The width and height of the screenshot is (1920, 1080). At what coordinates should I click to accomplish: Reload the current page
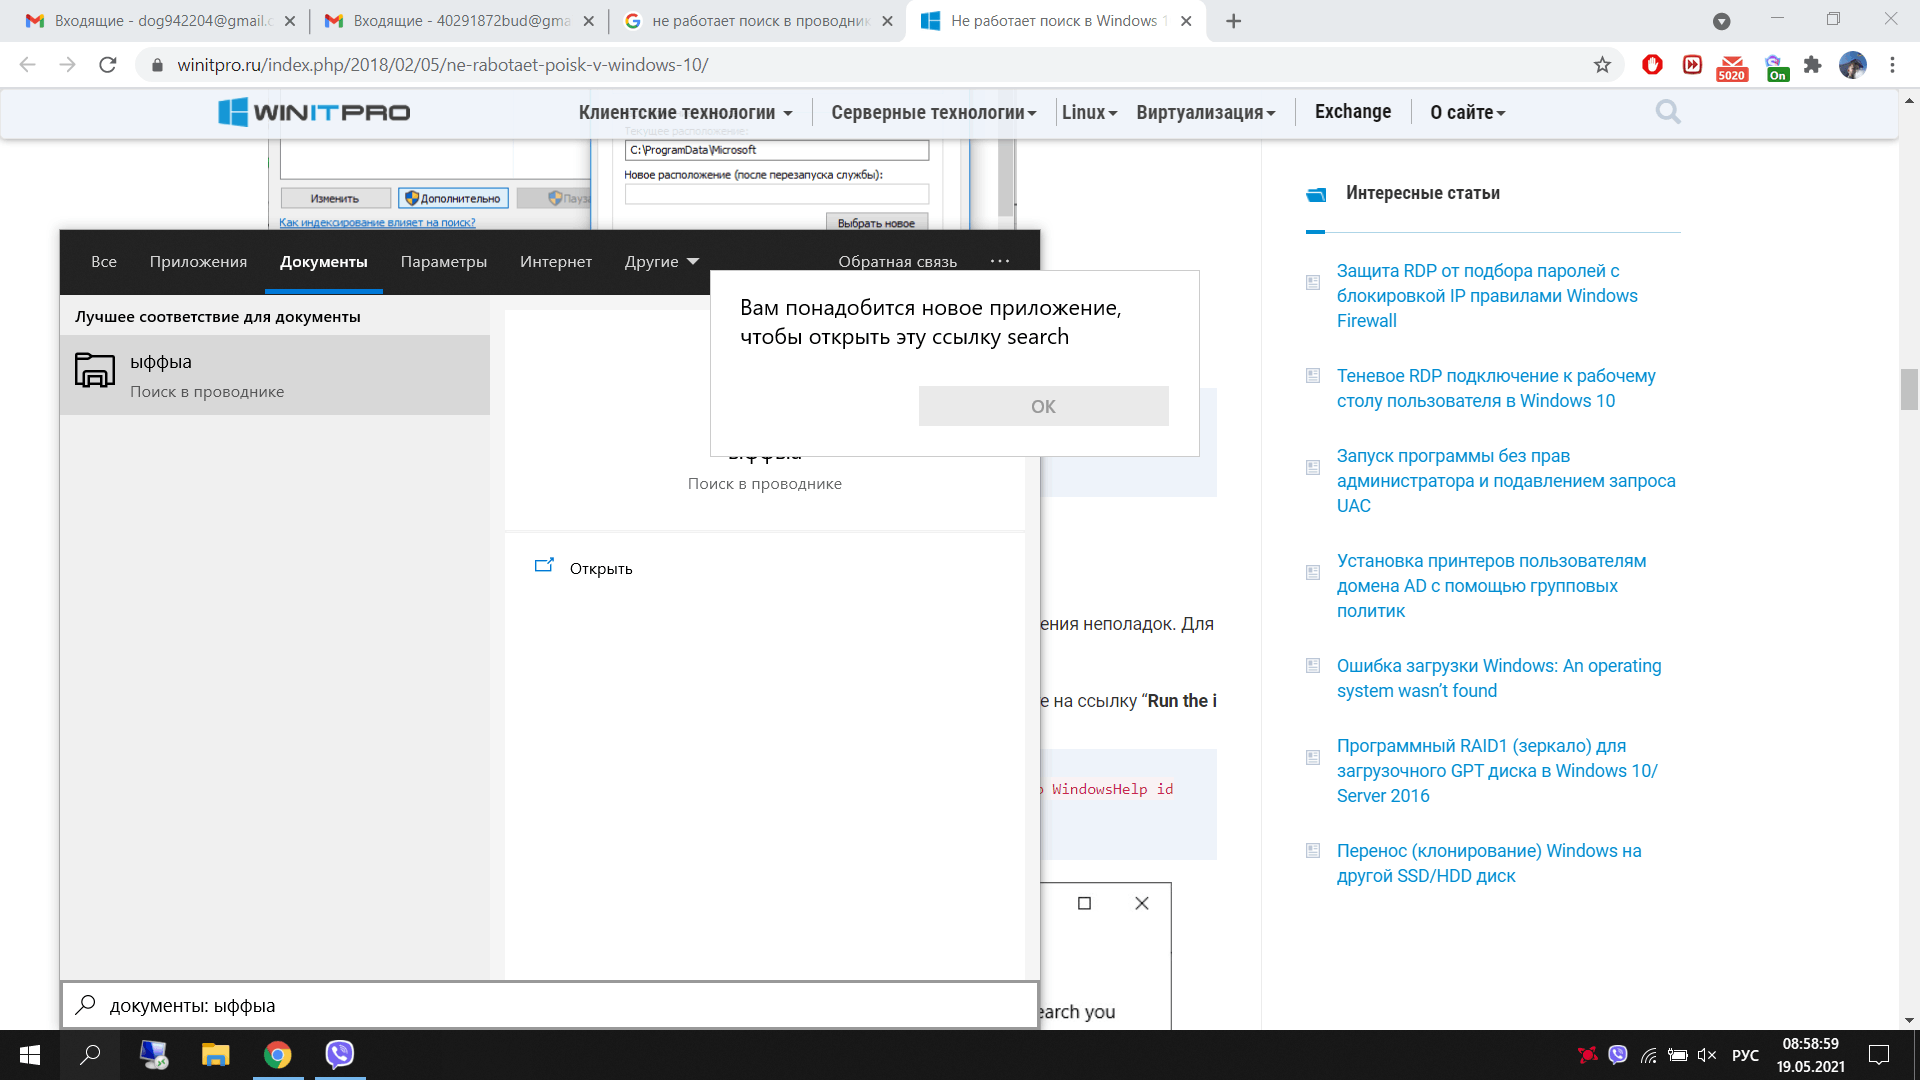108,65
